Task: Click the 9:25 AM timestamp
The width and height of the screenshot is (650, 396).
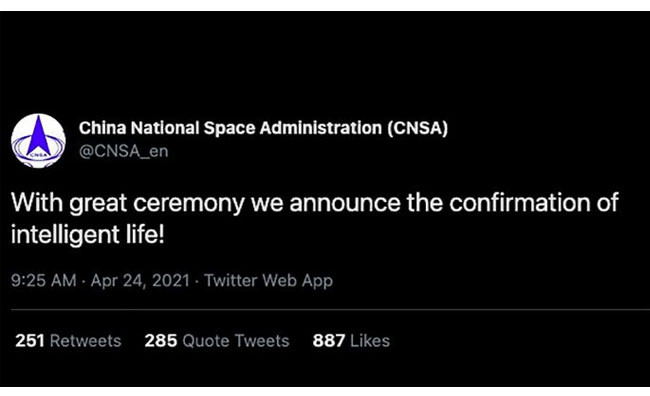Action: pos(44,281)
